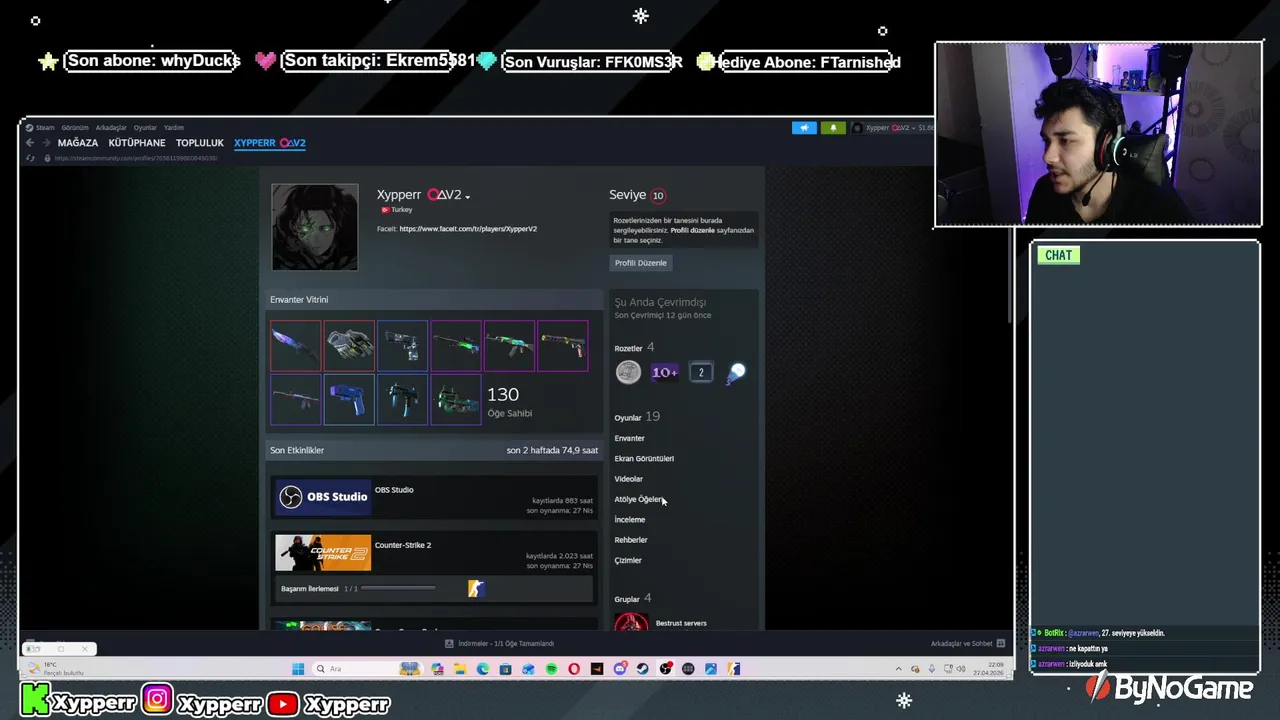Open the Bestrust servers group avatar

click(x=631, y=623)
